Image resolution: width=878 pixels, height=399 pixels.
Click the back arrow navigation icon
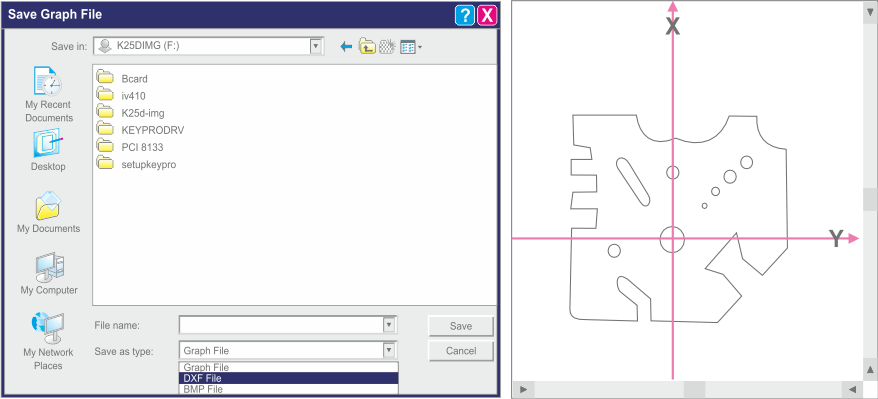tap(346, 47)
